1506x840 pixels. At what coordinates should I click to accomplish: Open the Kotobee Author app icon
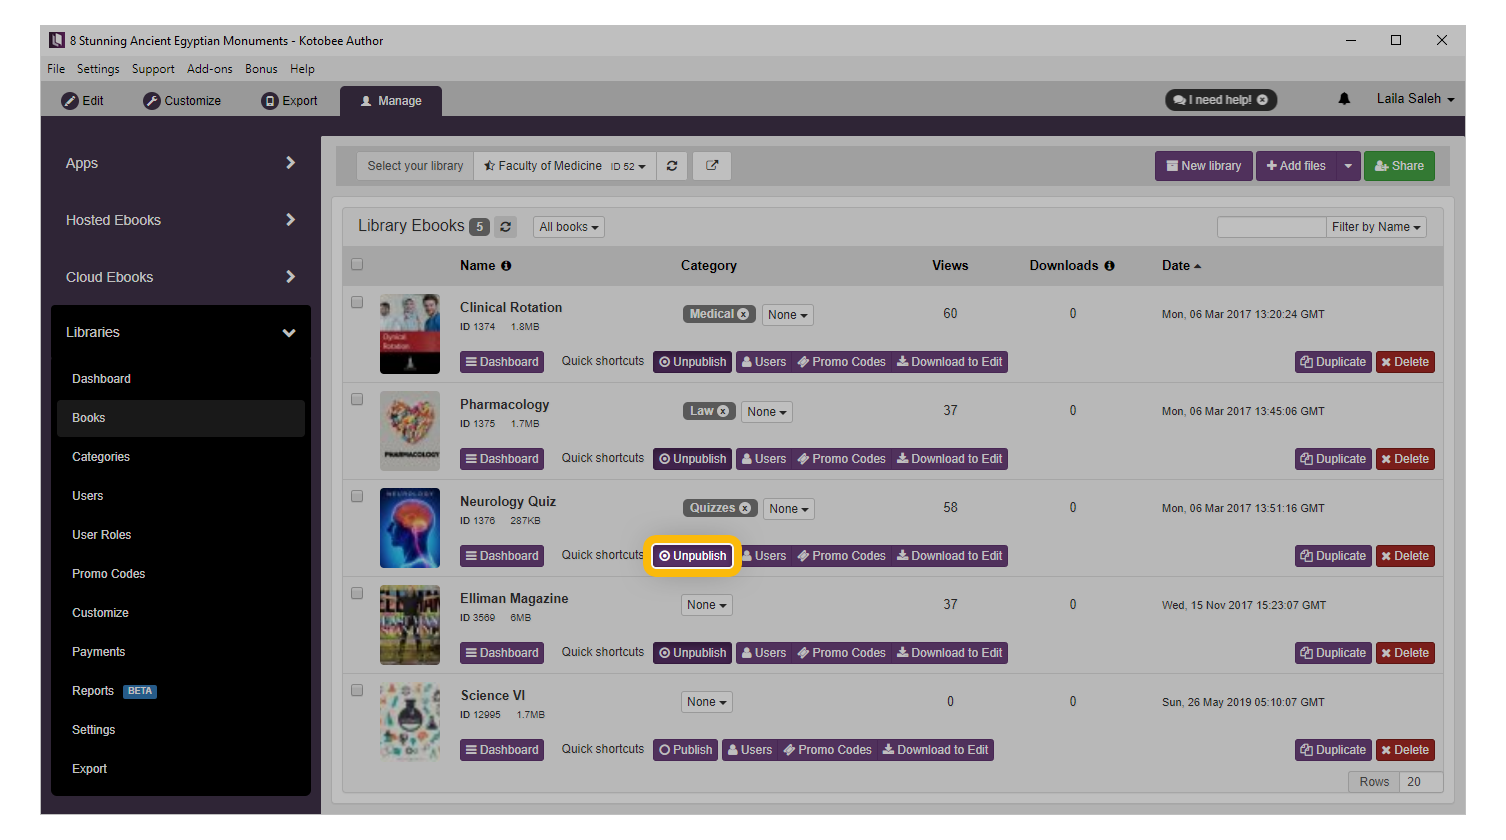57,40
